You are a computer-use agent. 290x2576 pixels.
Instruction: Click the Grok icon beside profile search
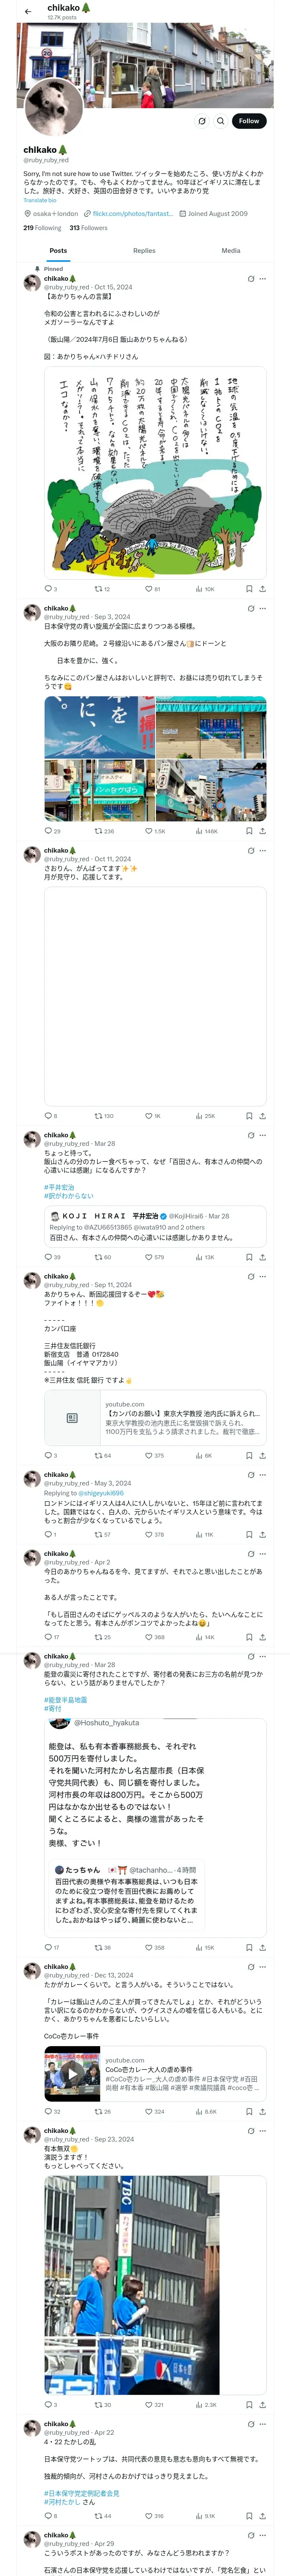(201, 121)
